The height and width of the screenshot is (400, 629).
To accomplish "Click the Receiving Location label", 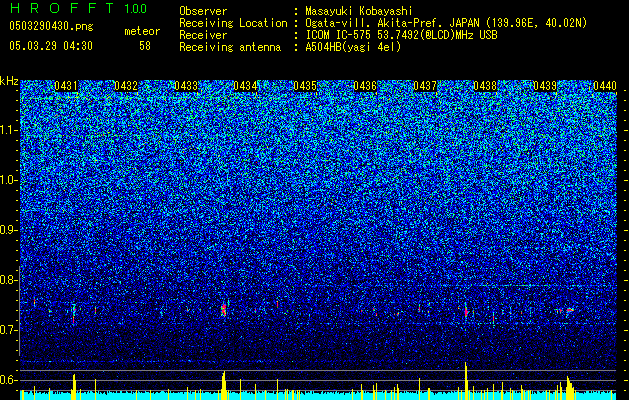I will point(233,23).
